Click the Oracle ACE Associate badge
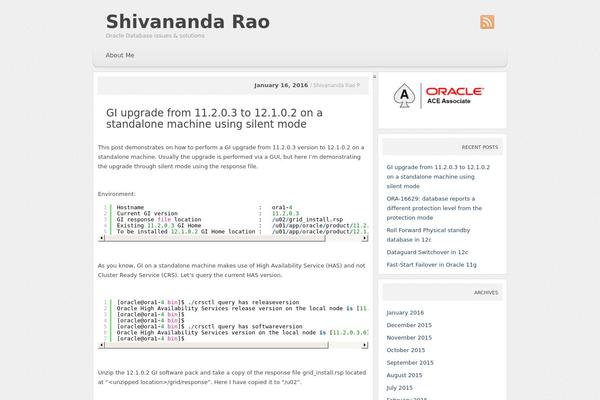Image resolution: width=600 pixels, height=400 pixels. pyautogui.click(x=439, y=96)
